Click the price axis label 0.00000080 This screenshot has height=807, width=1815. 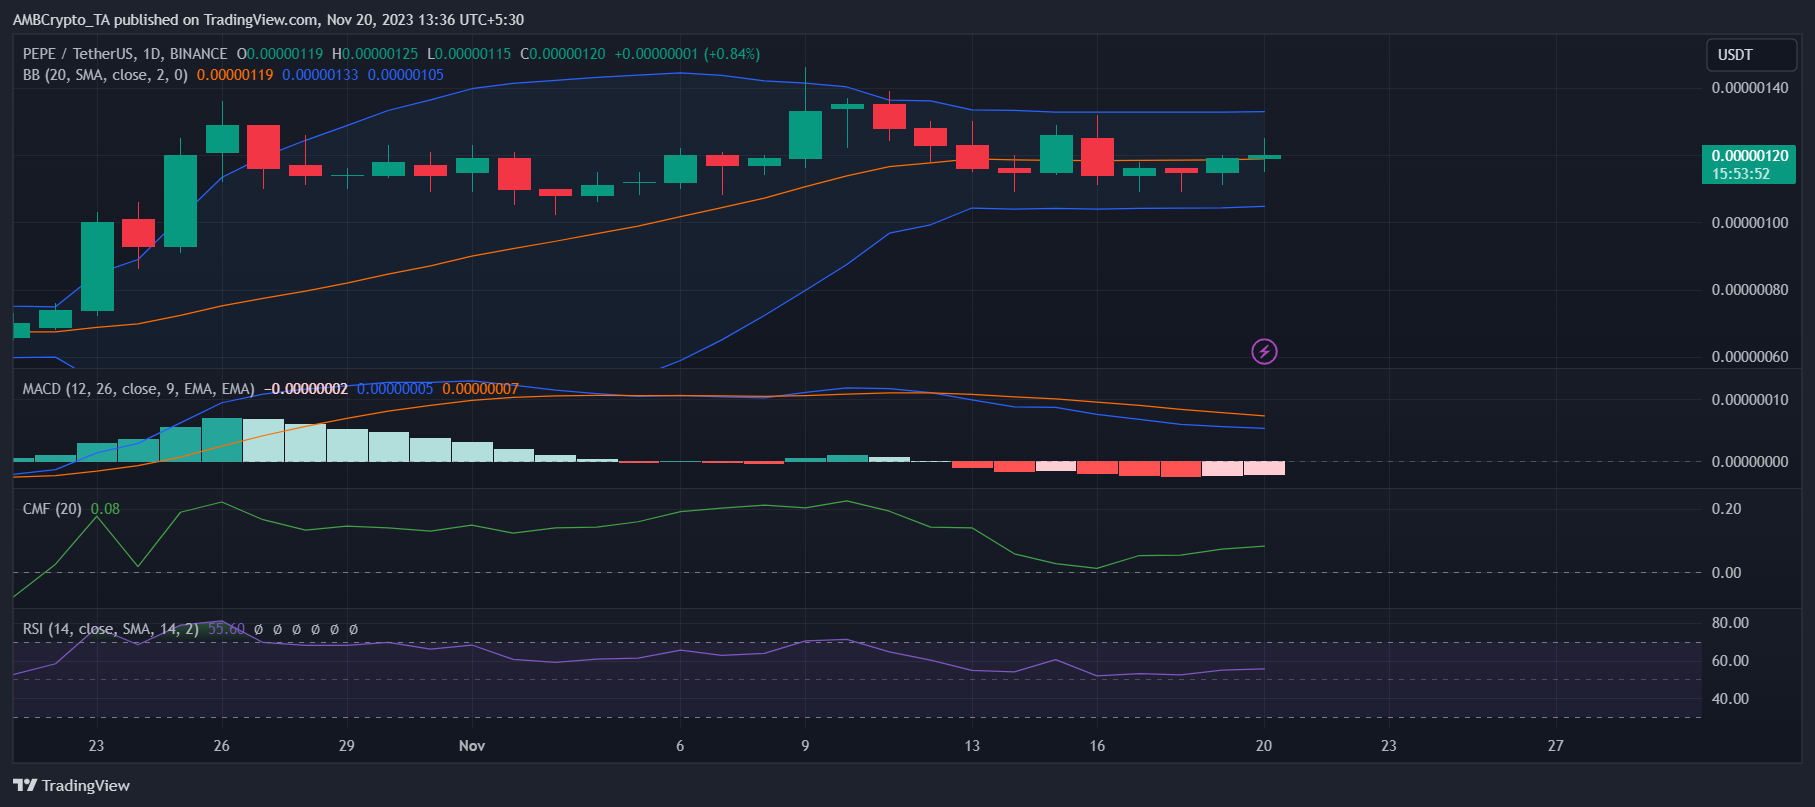pos(1750,290)
